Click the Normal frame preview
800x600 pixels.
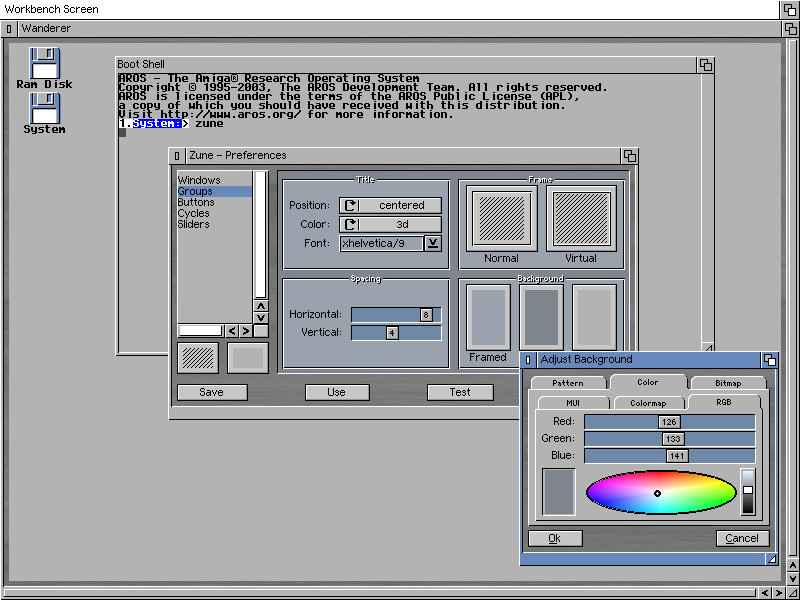502,218
